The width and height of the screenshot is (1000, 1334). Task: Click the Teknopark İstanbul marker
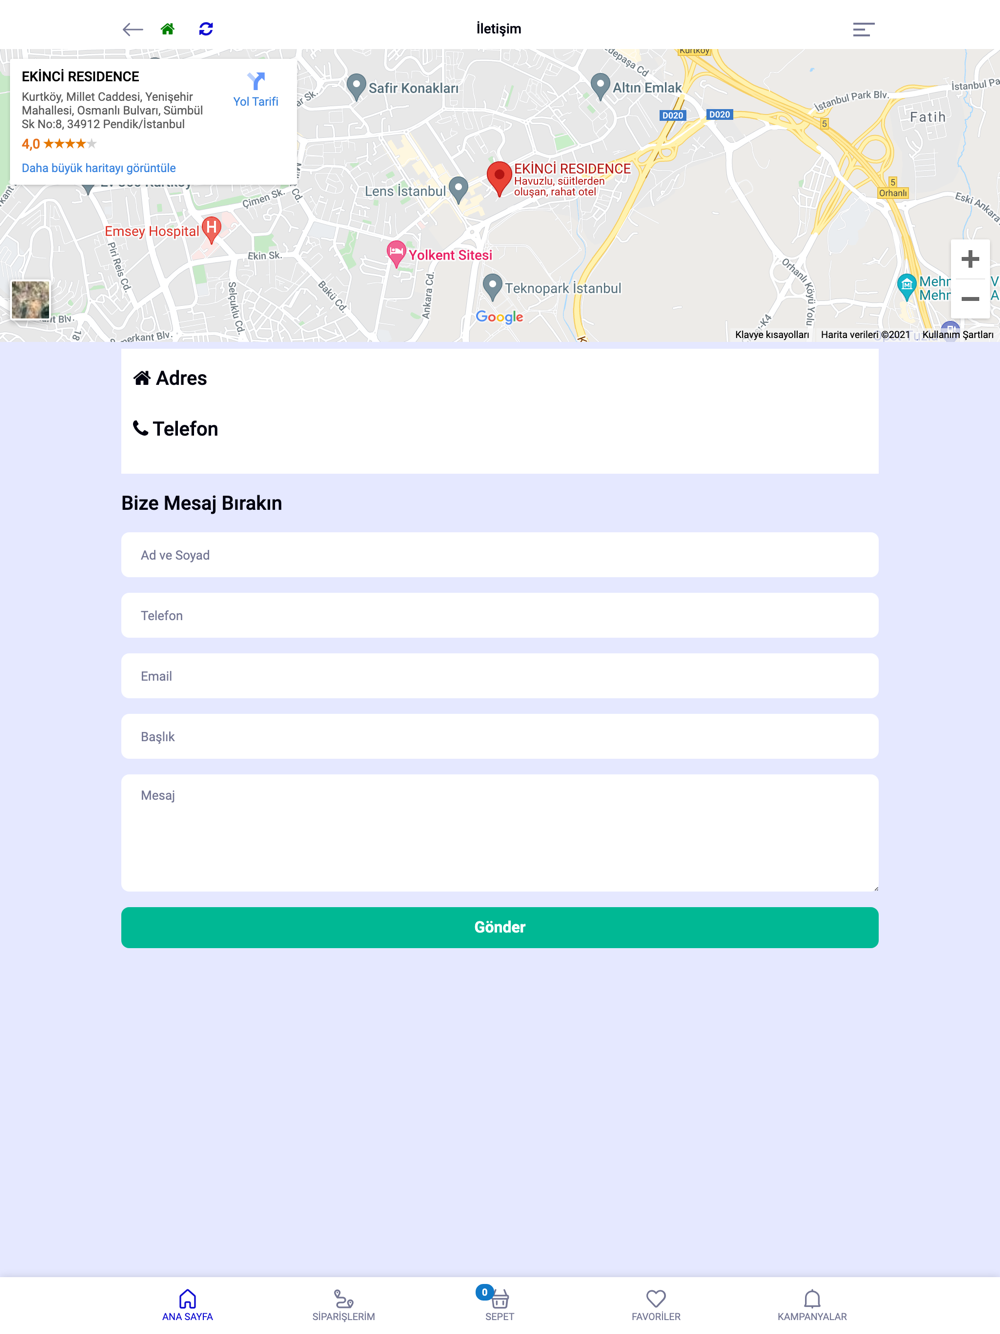[492, 287]
